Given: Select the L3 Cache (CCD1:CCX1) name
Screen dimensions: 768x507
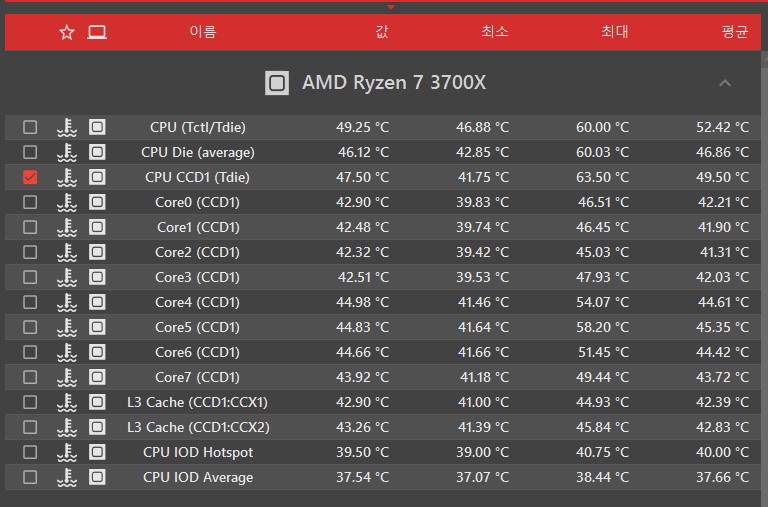Looking at the screenshot, I should [197, 402].
